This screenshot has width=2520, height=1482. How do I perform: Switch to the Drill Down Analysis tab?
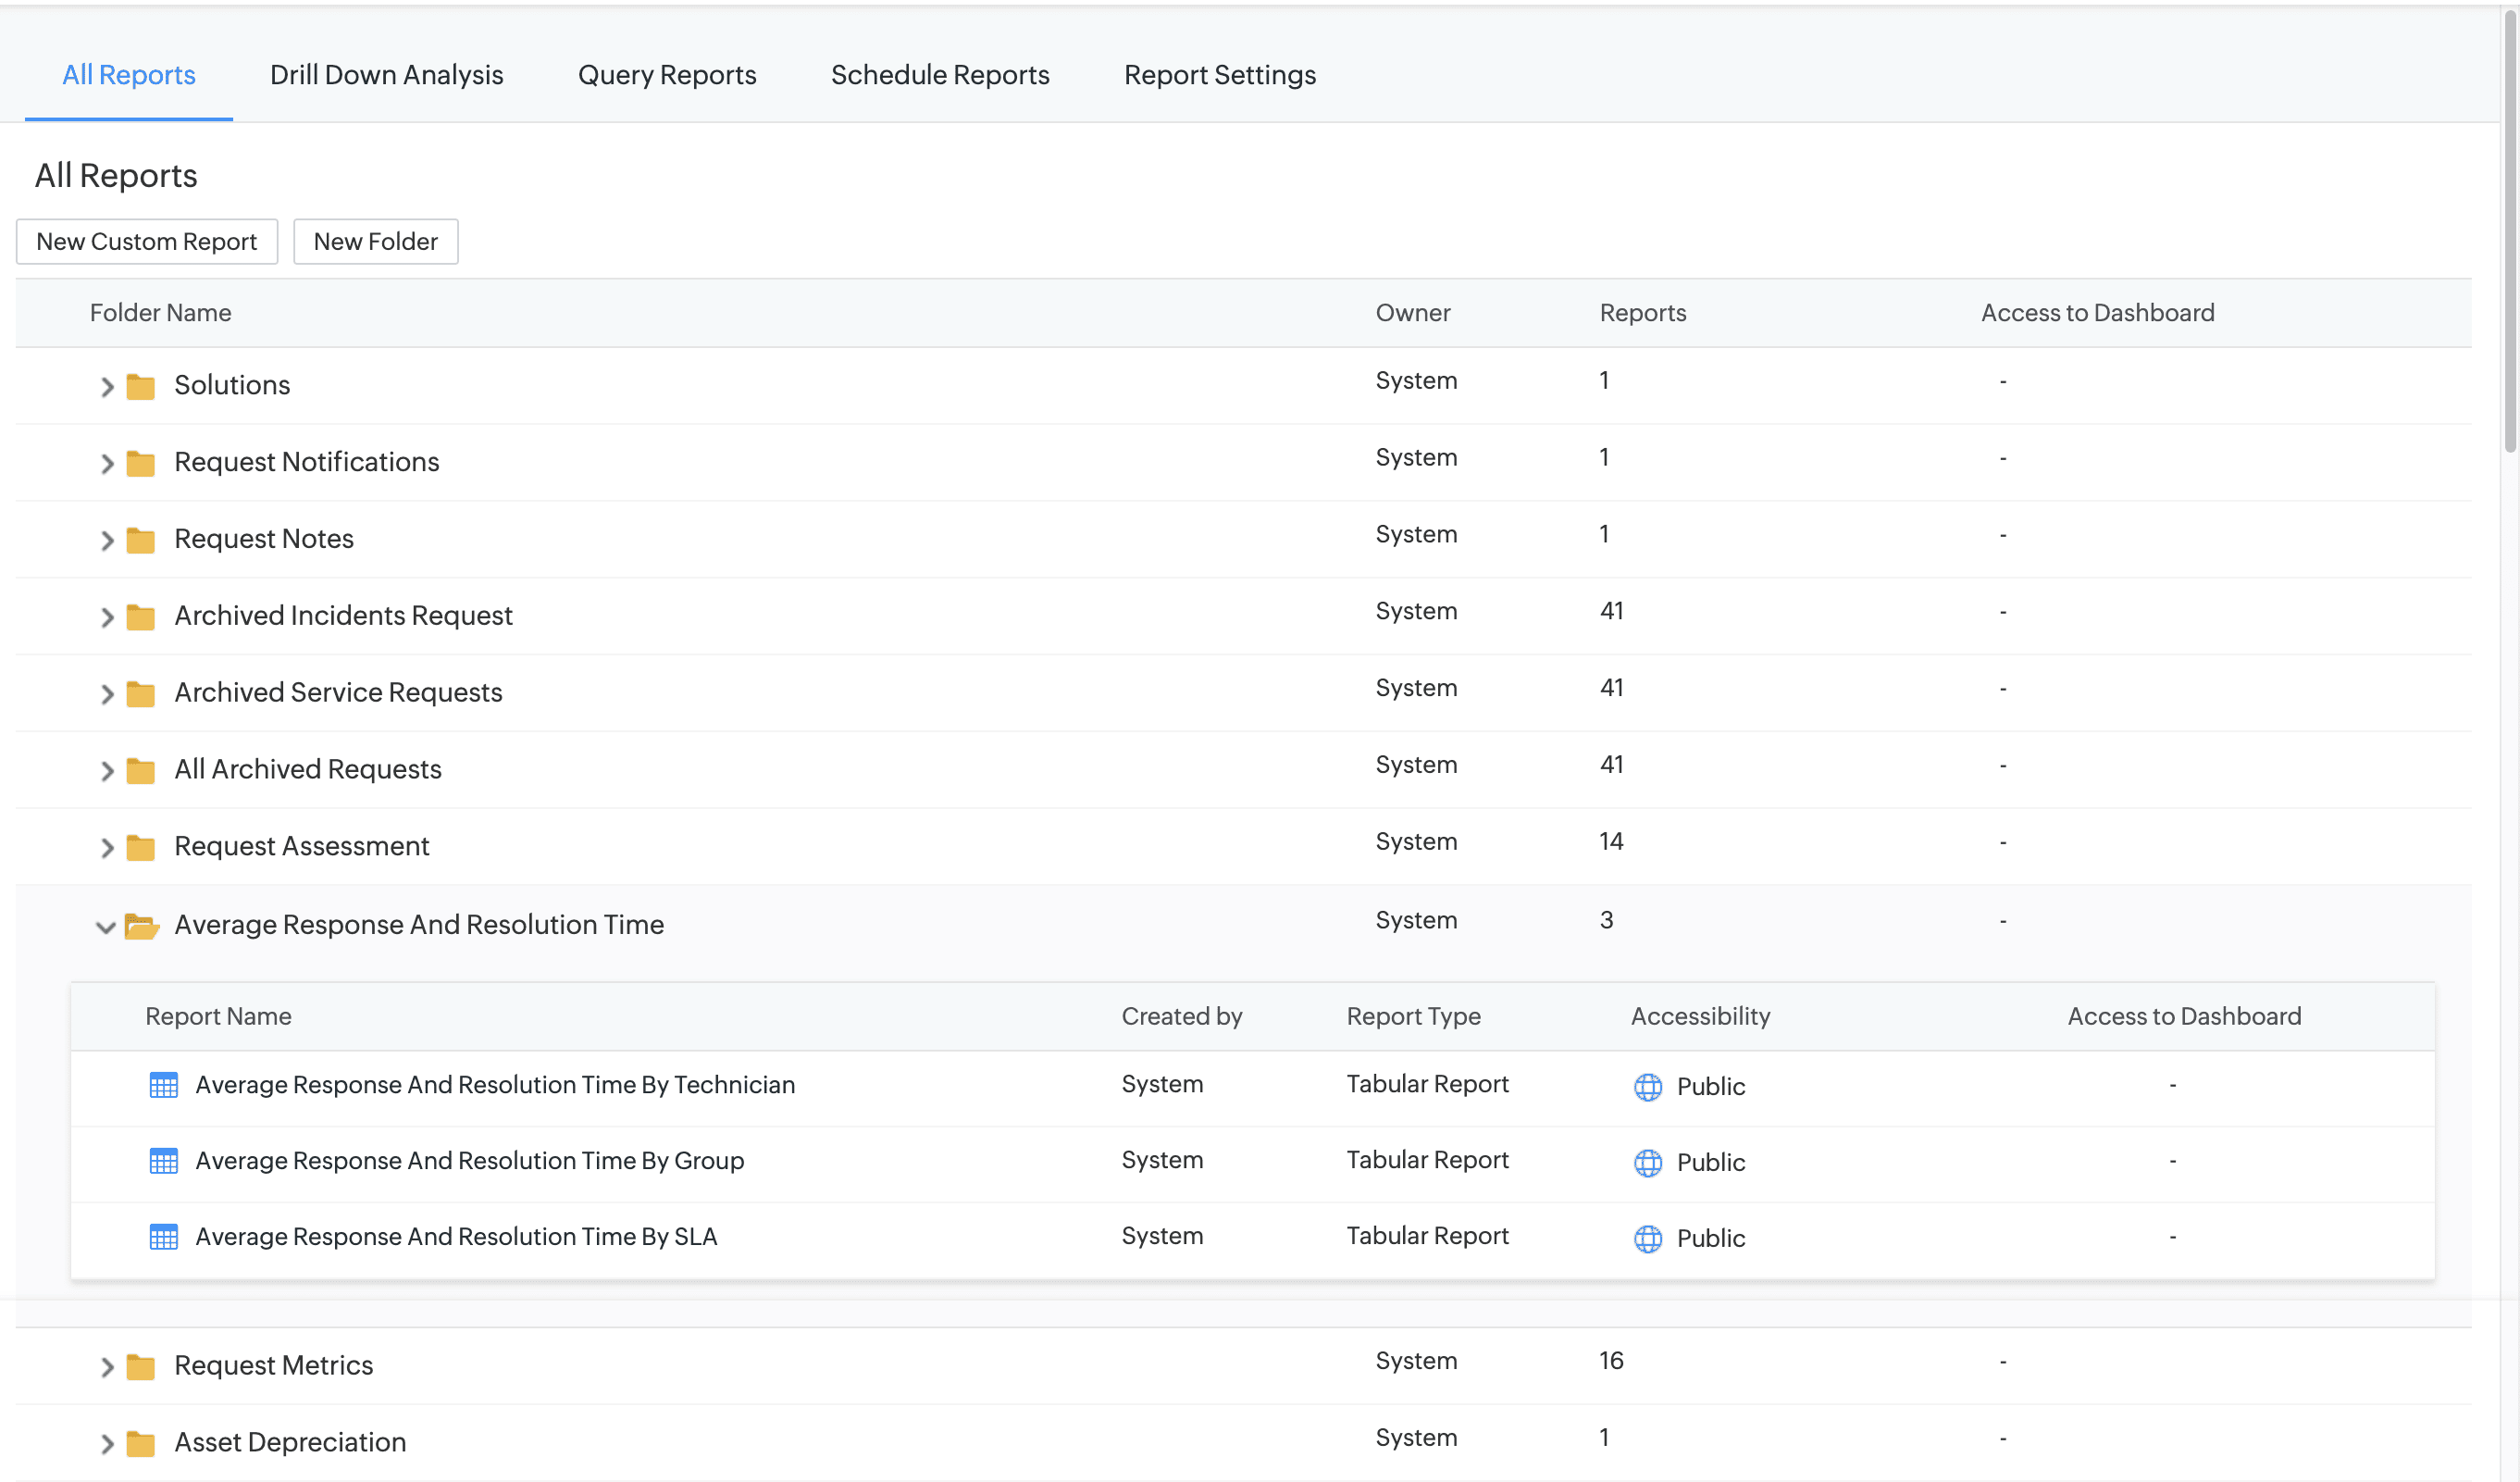pyautogui.click(x=386, y=75)
